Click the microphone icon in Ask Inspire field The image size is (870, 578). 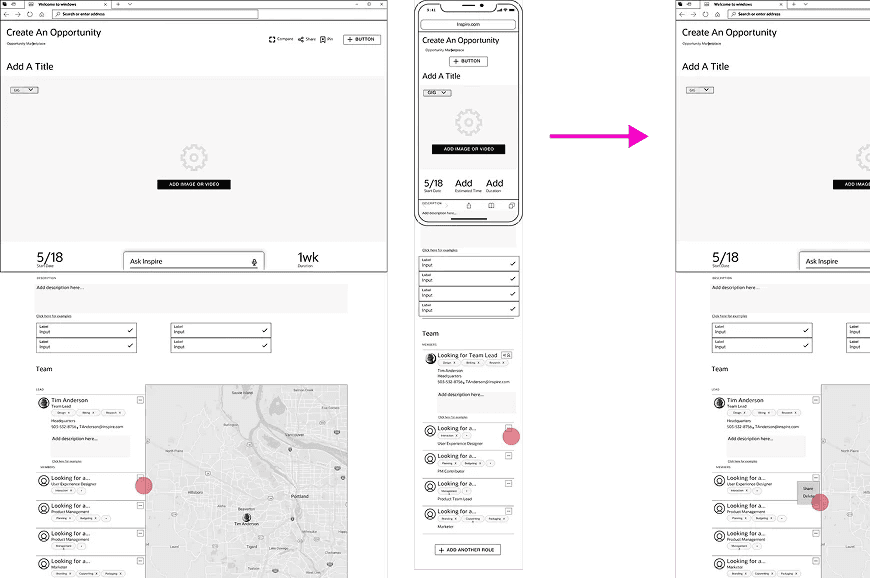256,262
